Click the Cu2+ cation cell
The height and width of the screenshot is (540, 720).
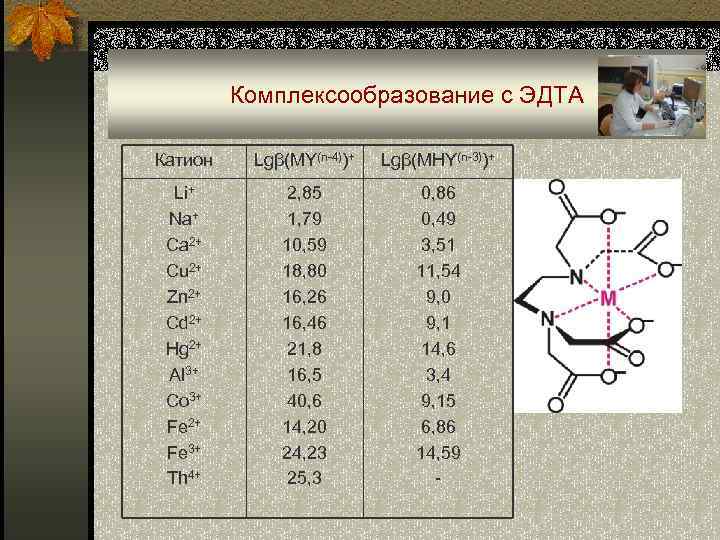pos(184,270)
